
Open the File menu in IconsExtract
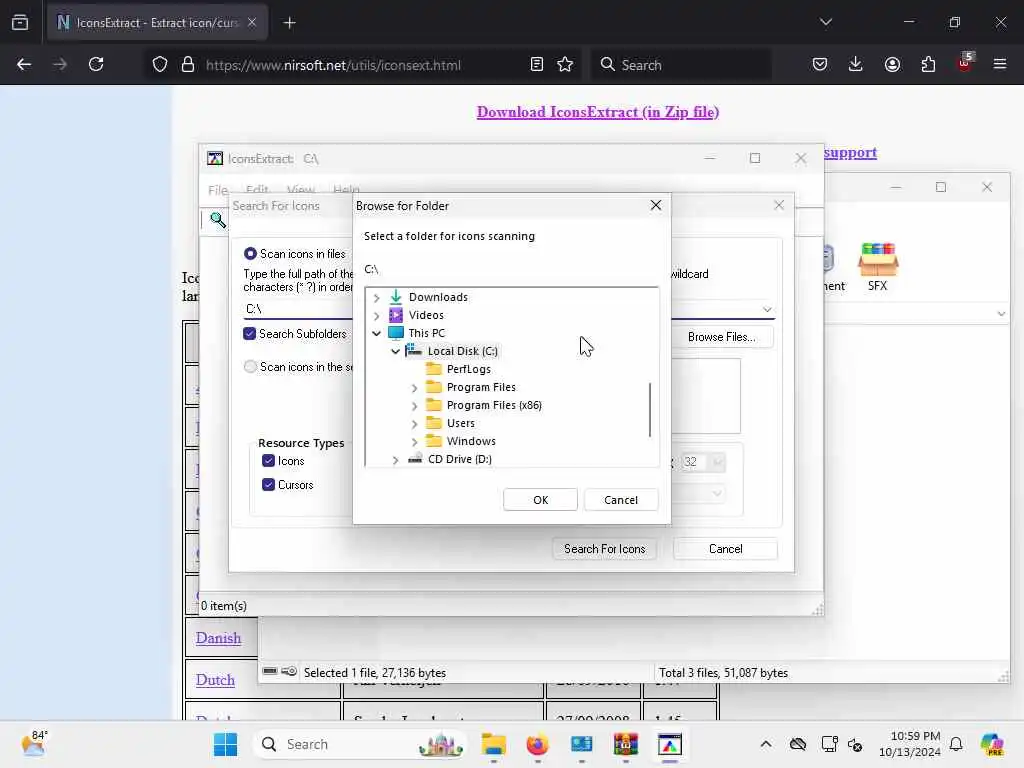[218, 190]
